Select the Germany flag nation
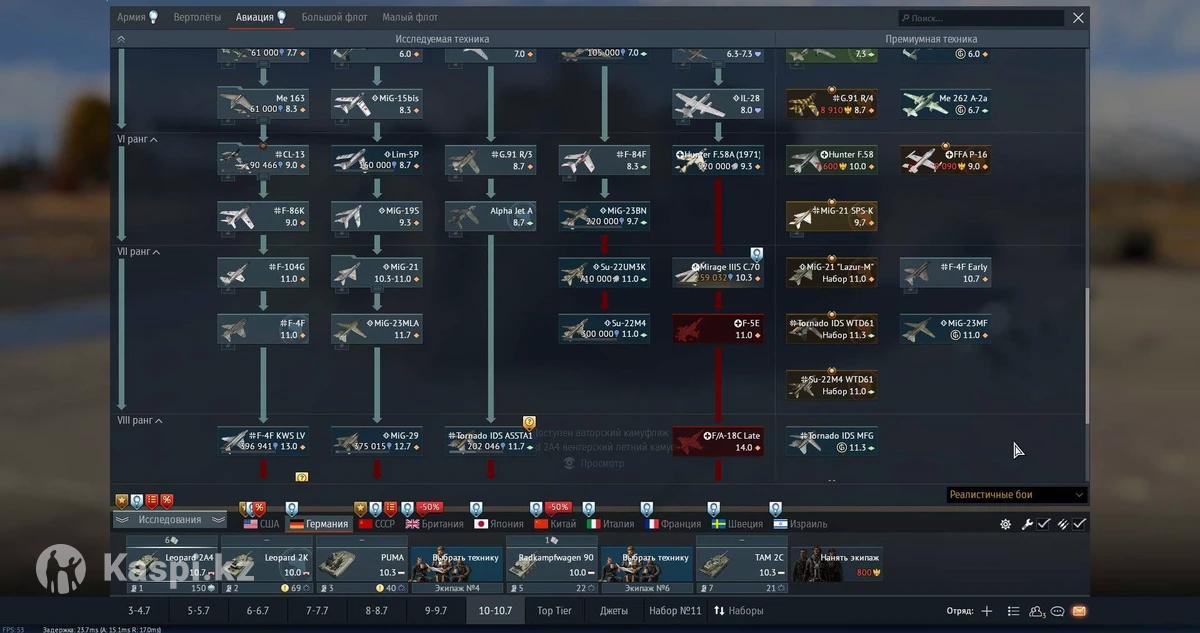 pyautogui.click(x=318, y=524)
